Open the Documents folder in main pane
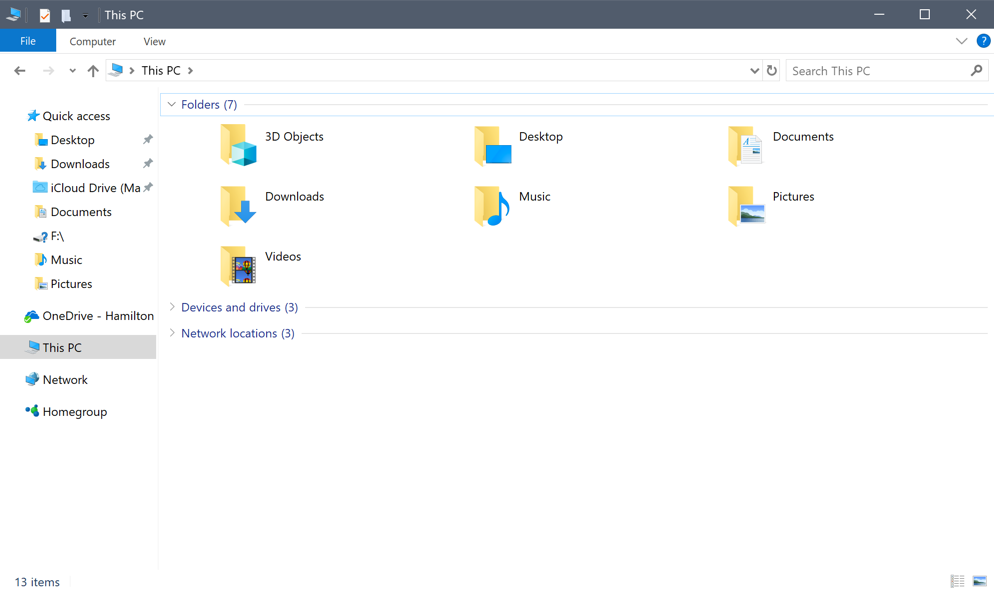Viewport: 994px width, 592px height. (746, 145)
